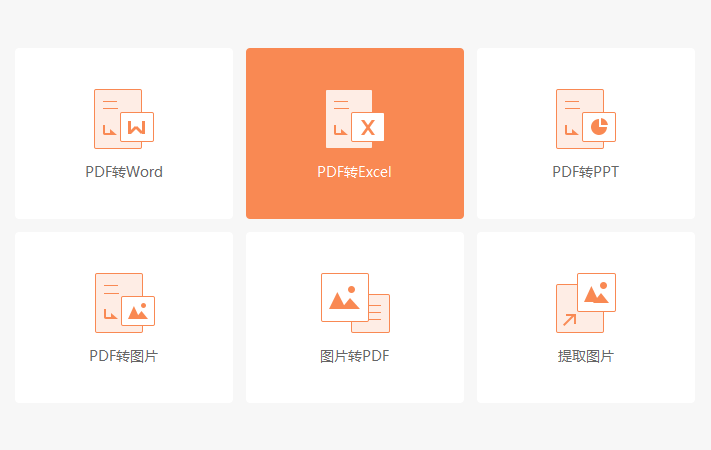Viewport: 711px width, 450px height.
Task: Click the extract images arrow icon
Action: click(x=586, y=303)
